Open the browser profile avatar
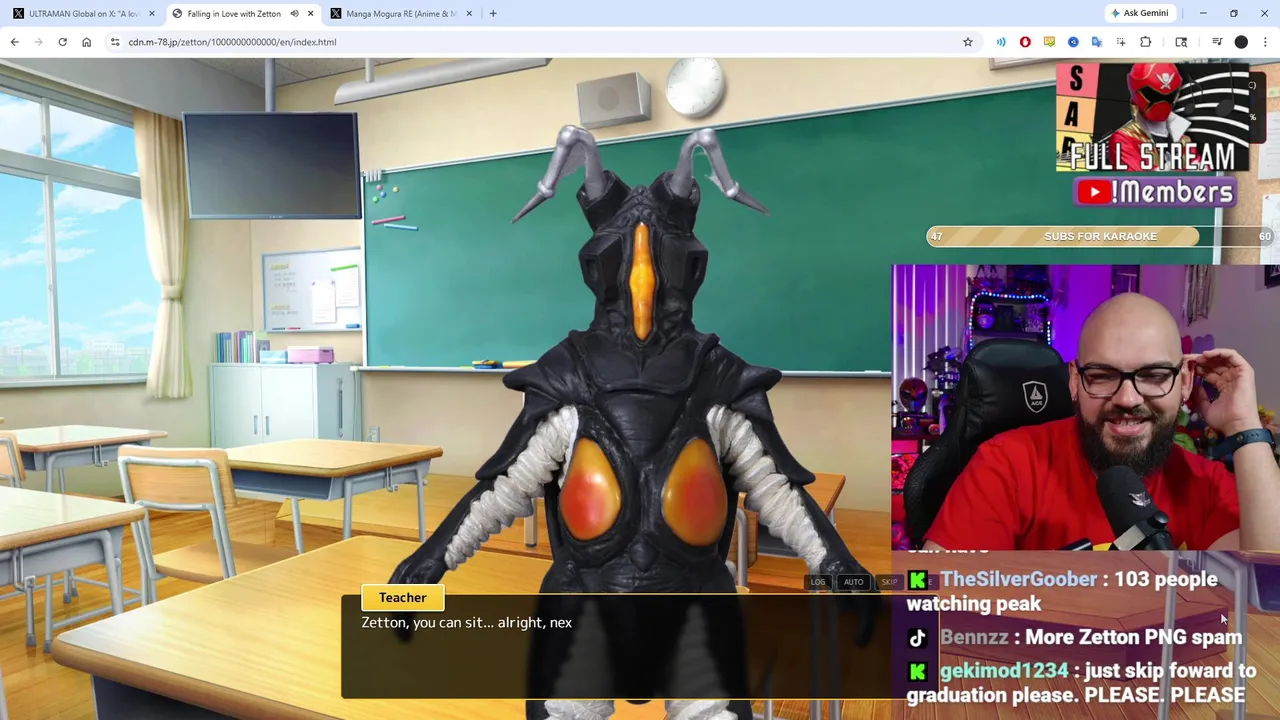The image size is (1280, 720). coord(1241,42)
